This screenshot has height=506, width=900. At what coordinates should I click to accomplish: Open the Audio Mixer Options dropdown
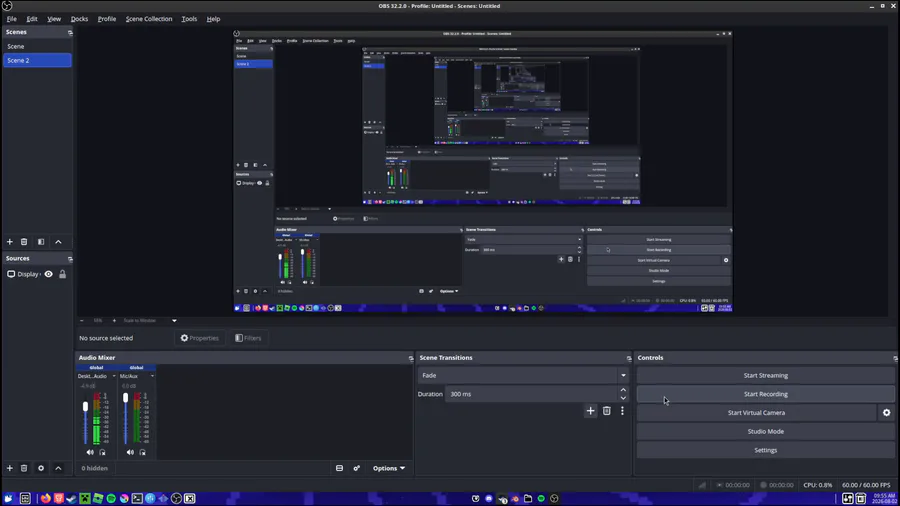[389, 468]
